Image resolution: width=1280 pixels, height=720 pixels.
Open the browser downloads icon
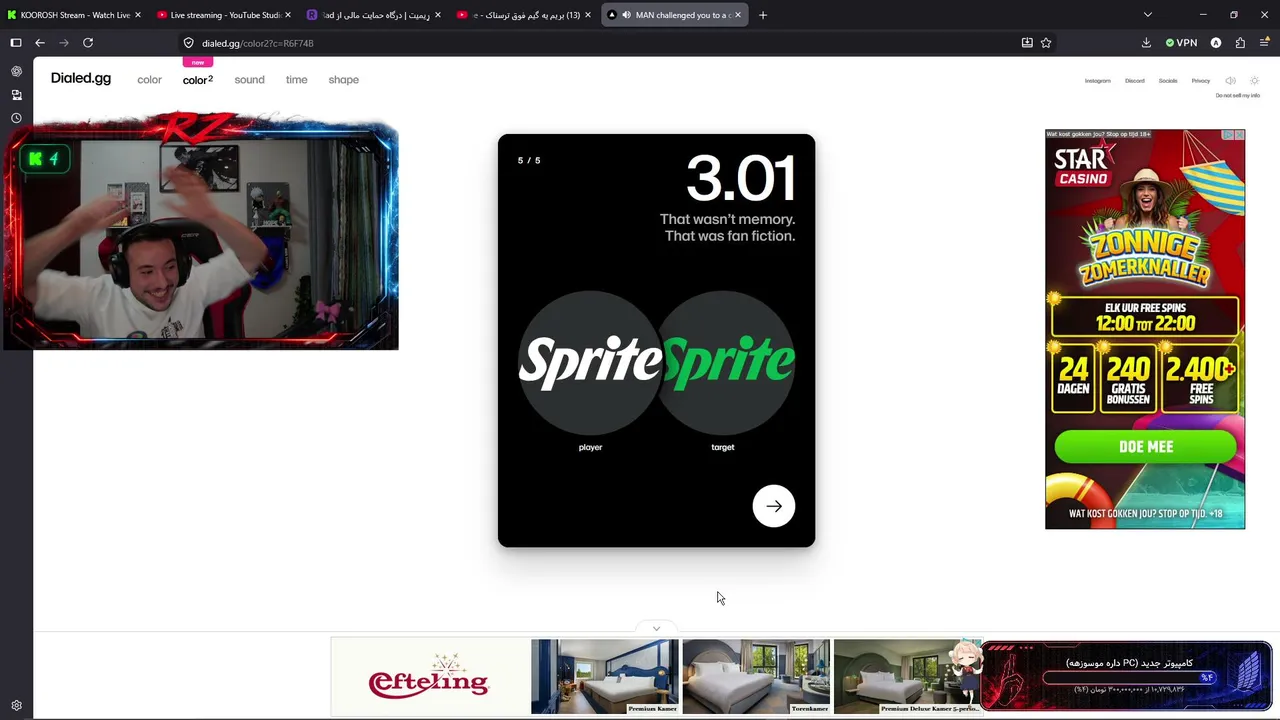tap(1146, 43)
